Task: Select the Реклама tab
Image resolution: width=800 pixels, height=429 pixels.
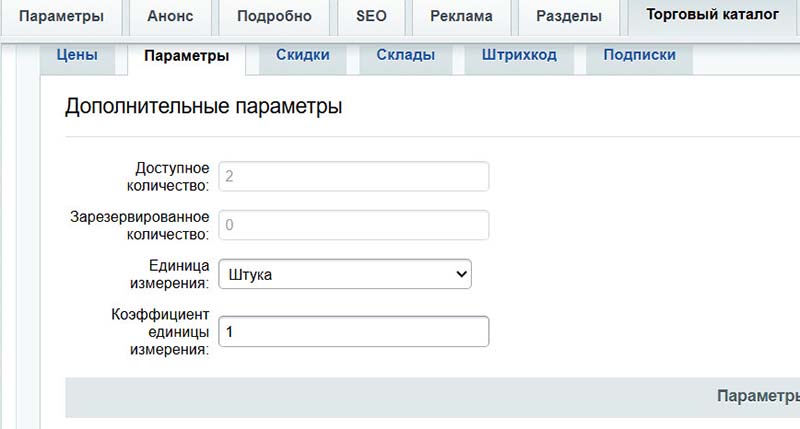Action: pyautogui.click(x=461, y=16)
